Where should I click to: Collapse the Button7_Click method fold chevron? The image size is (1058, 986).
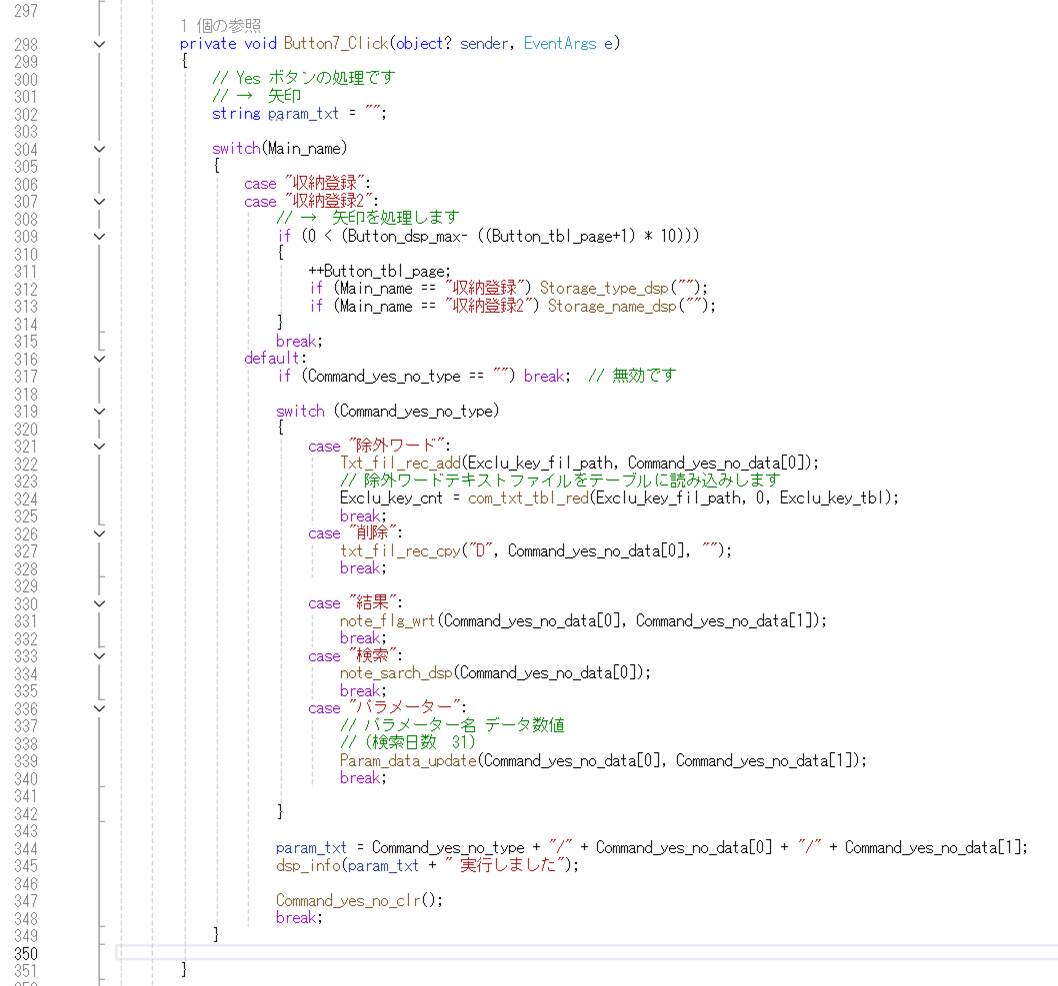pos(98,44)
